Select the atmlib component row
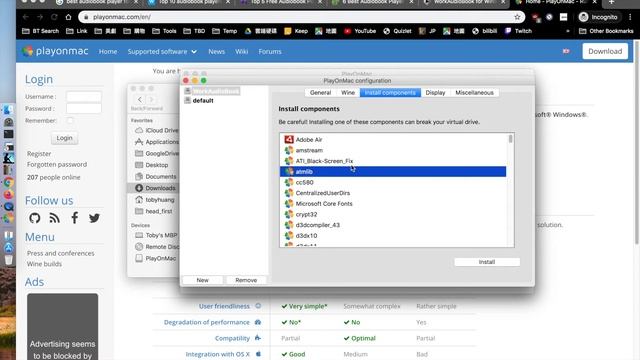Screen dimensions: 640x360 pos(393,171)
